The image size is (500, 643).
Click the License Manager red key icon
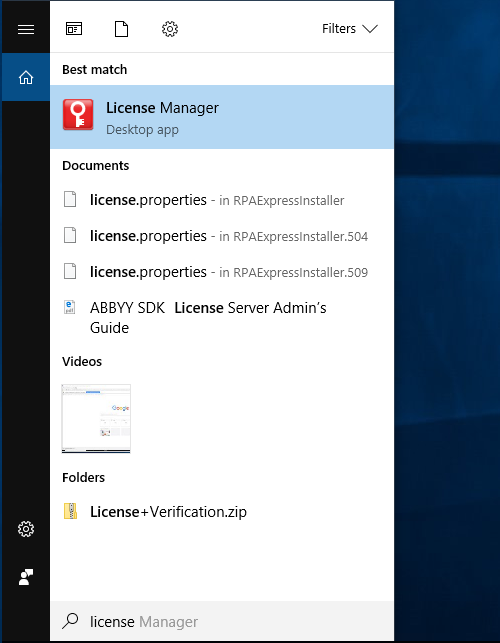click(x=78, y=115)
